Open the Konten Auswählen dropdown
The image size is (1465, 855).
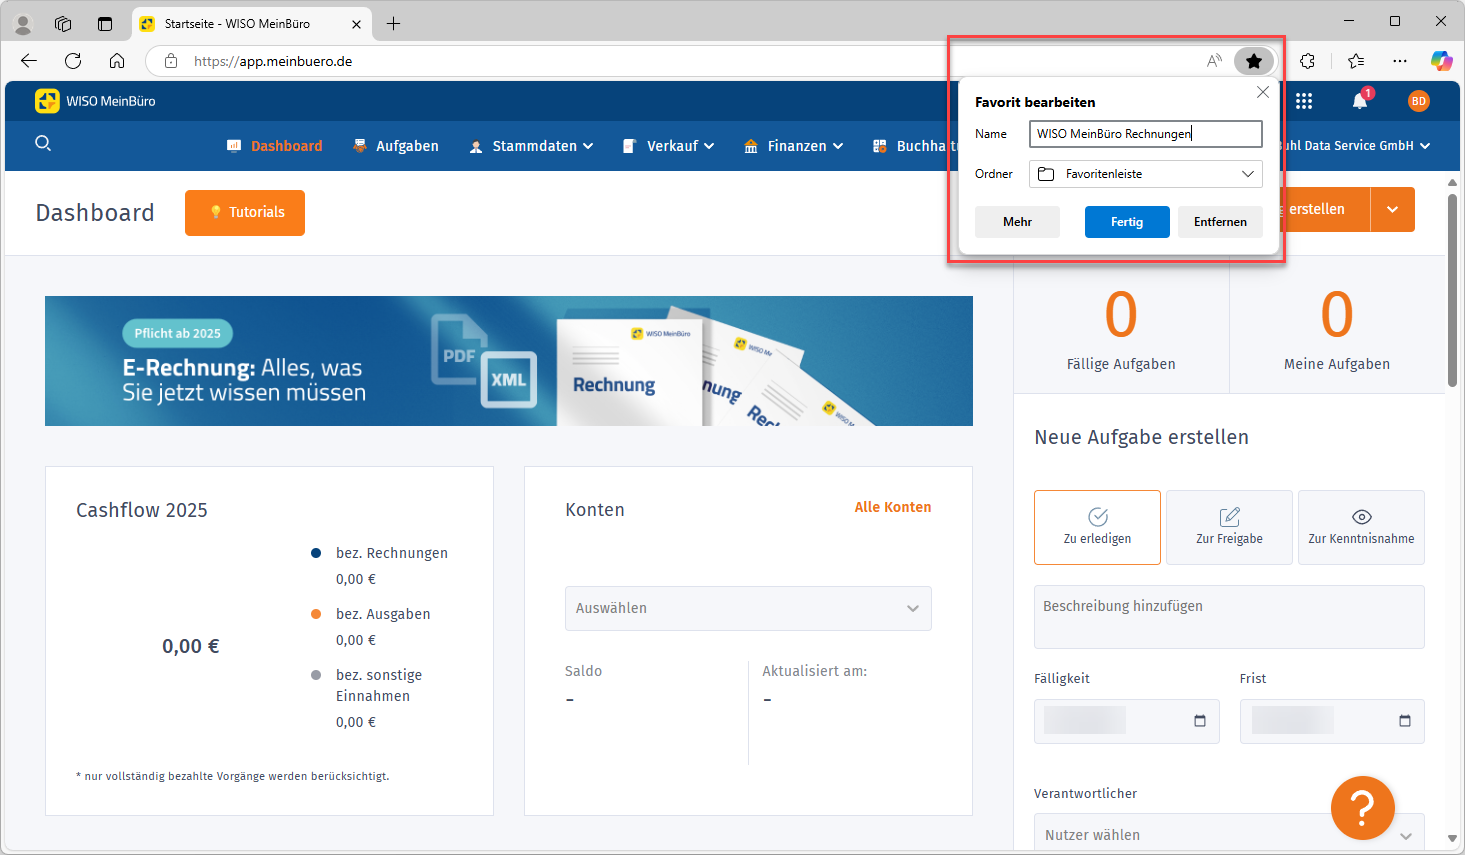tap(748, 608)
